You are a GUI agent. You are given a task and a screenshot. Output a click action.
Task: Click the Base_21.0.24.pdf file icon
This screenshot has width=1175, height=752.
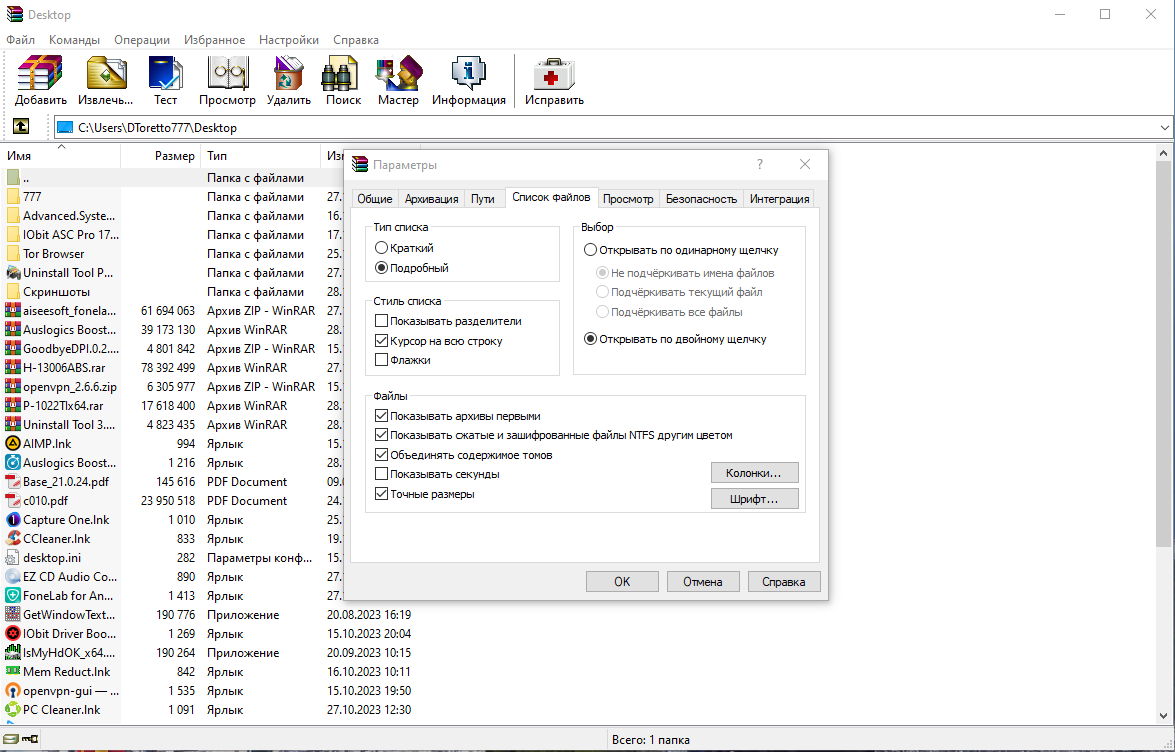[13, 482]
